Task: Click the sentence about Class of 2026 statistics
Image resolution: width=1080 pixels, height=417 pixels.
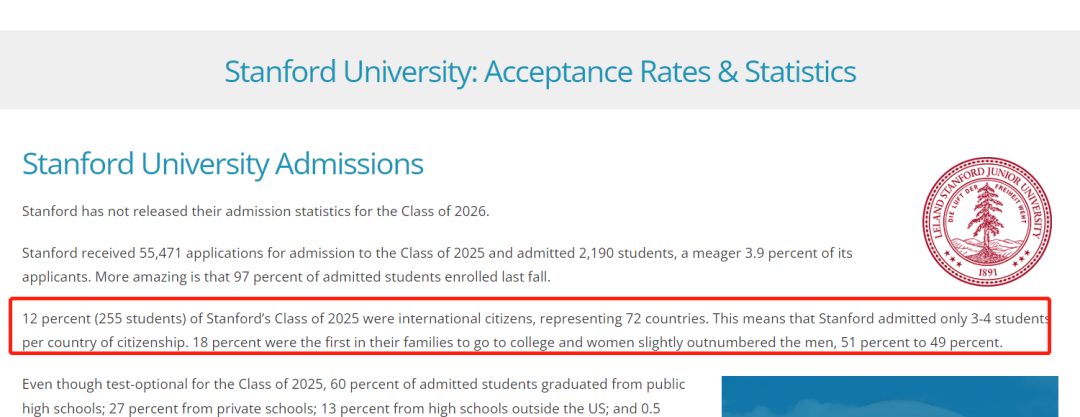Action: click(256, 211)
